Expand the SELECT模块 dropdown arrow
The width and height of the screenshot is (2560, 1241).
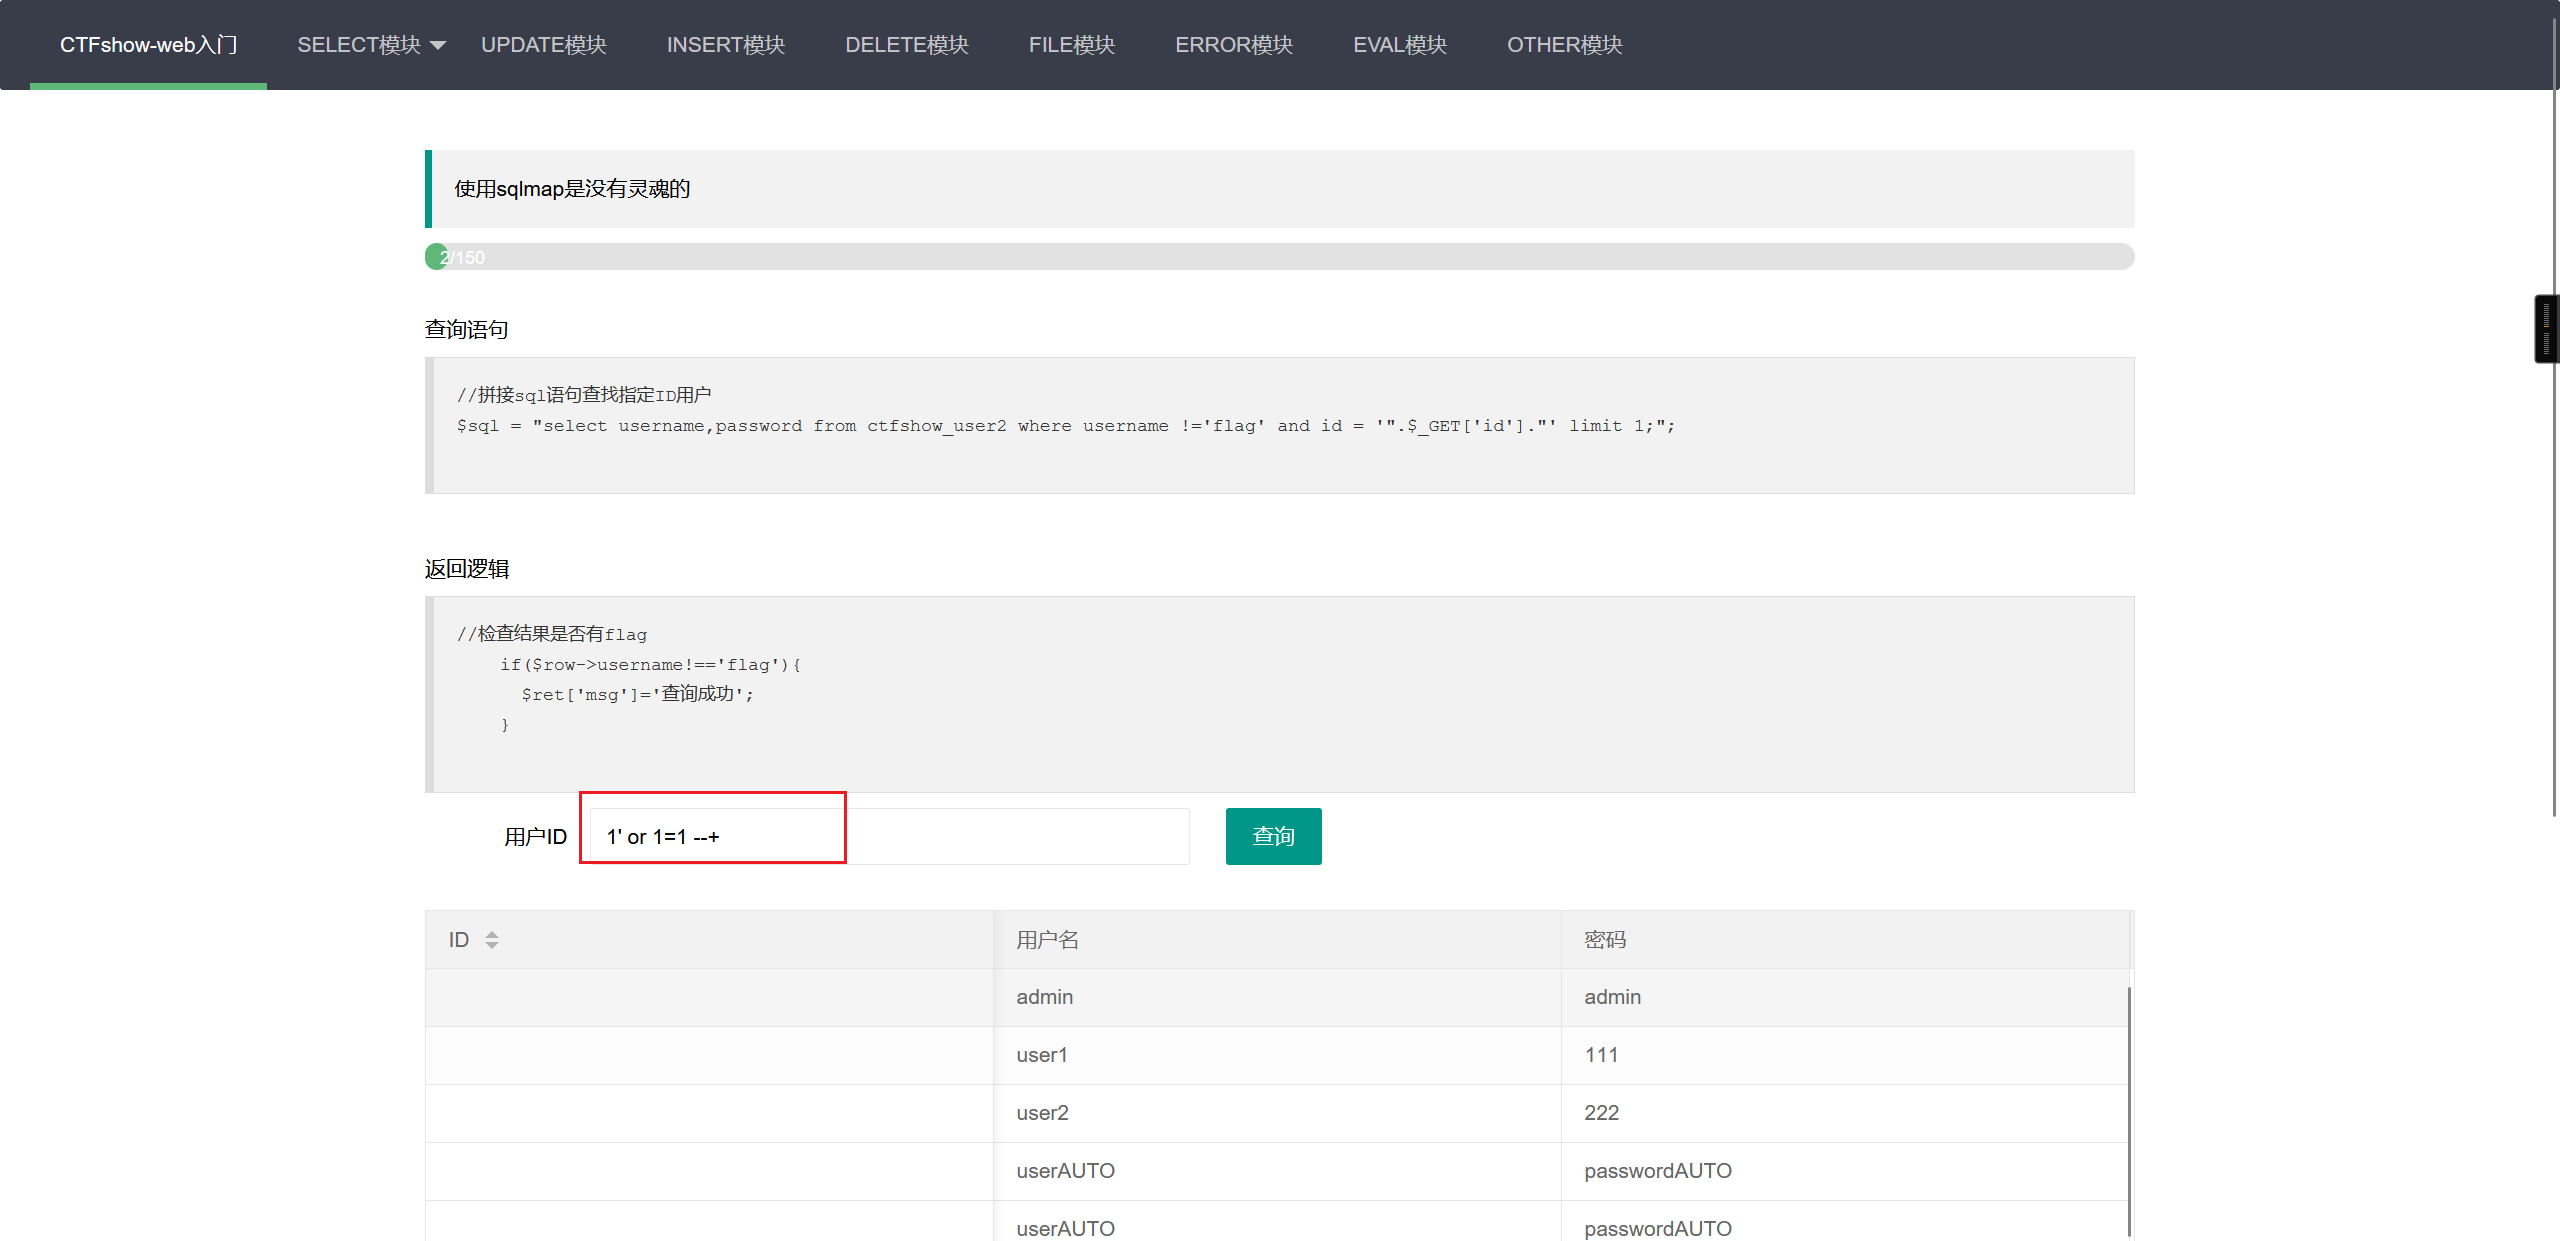click(438, 46)
